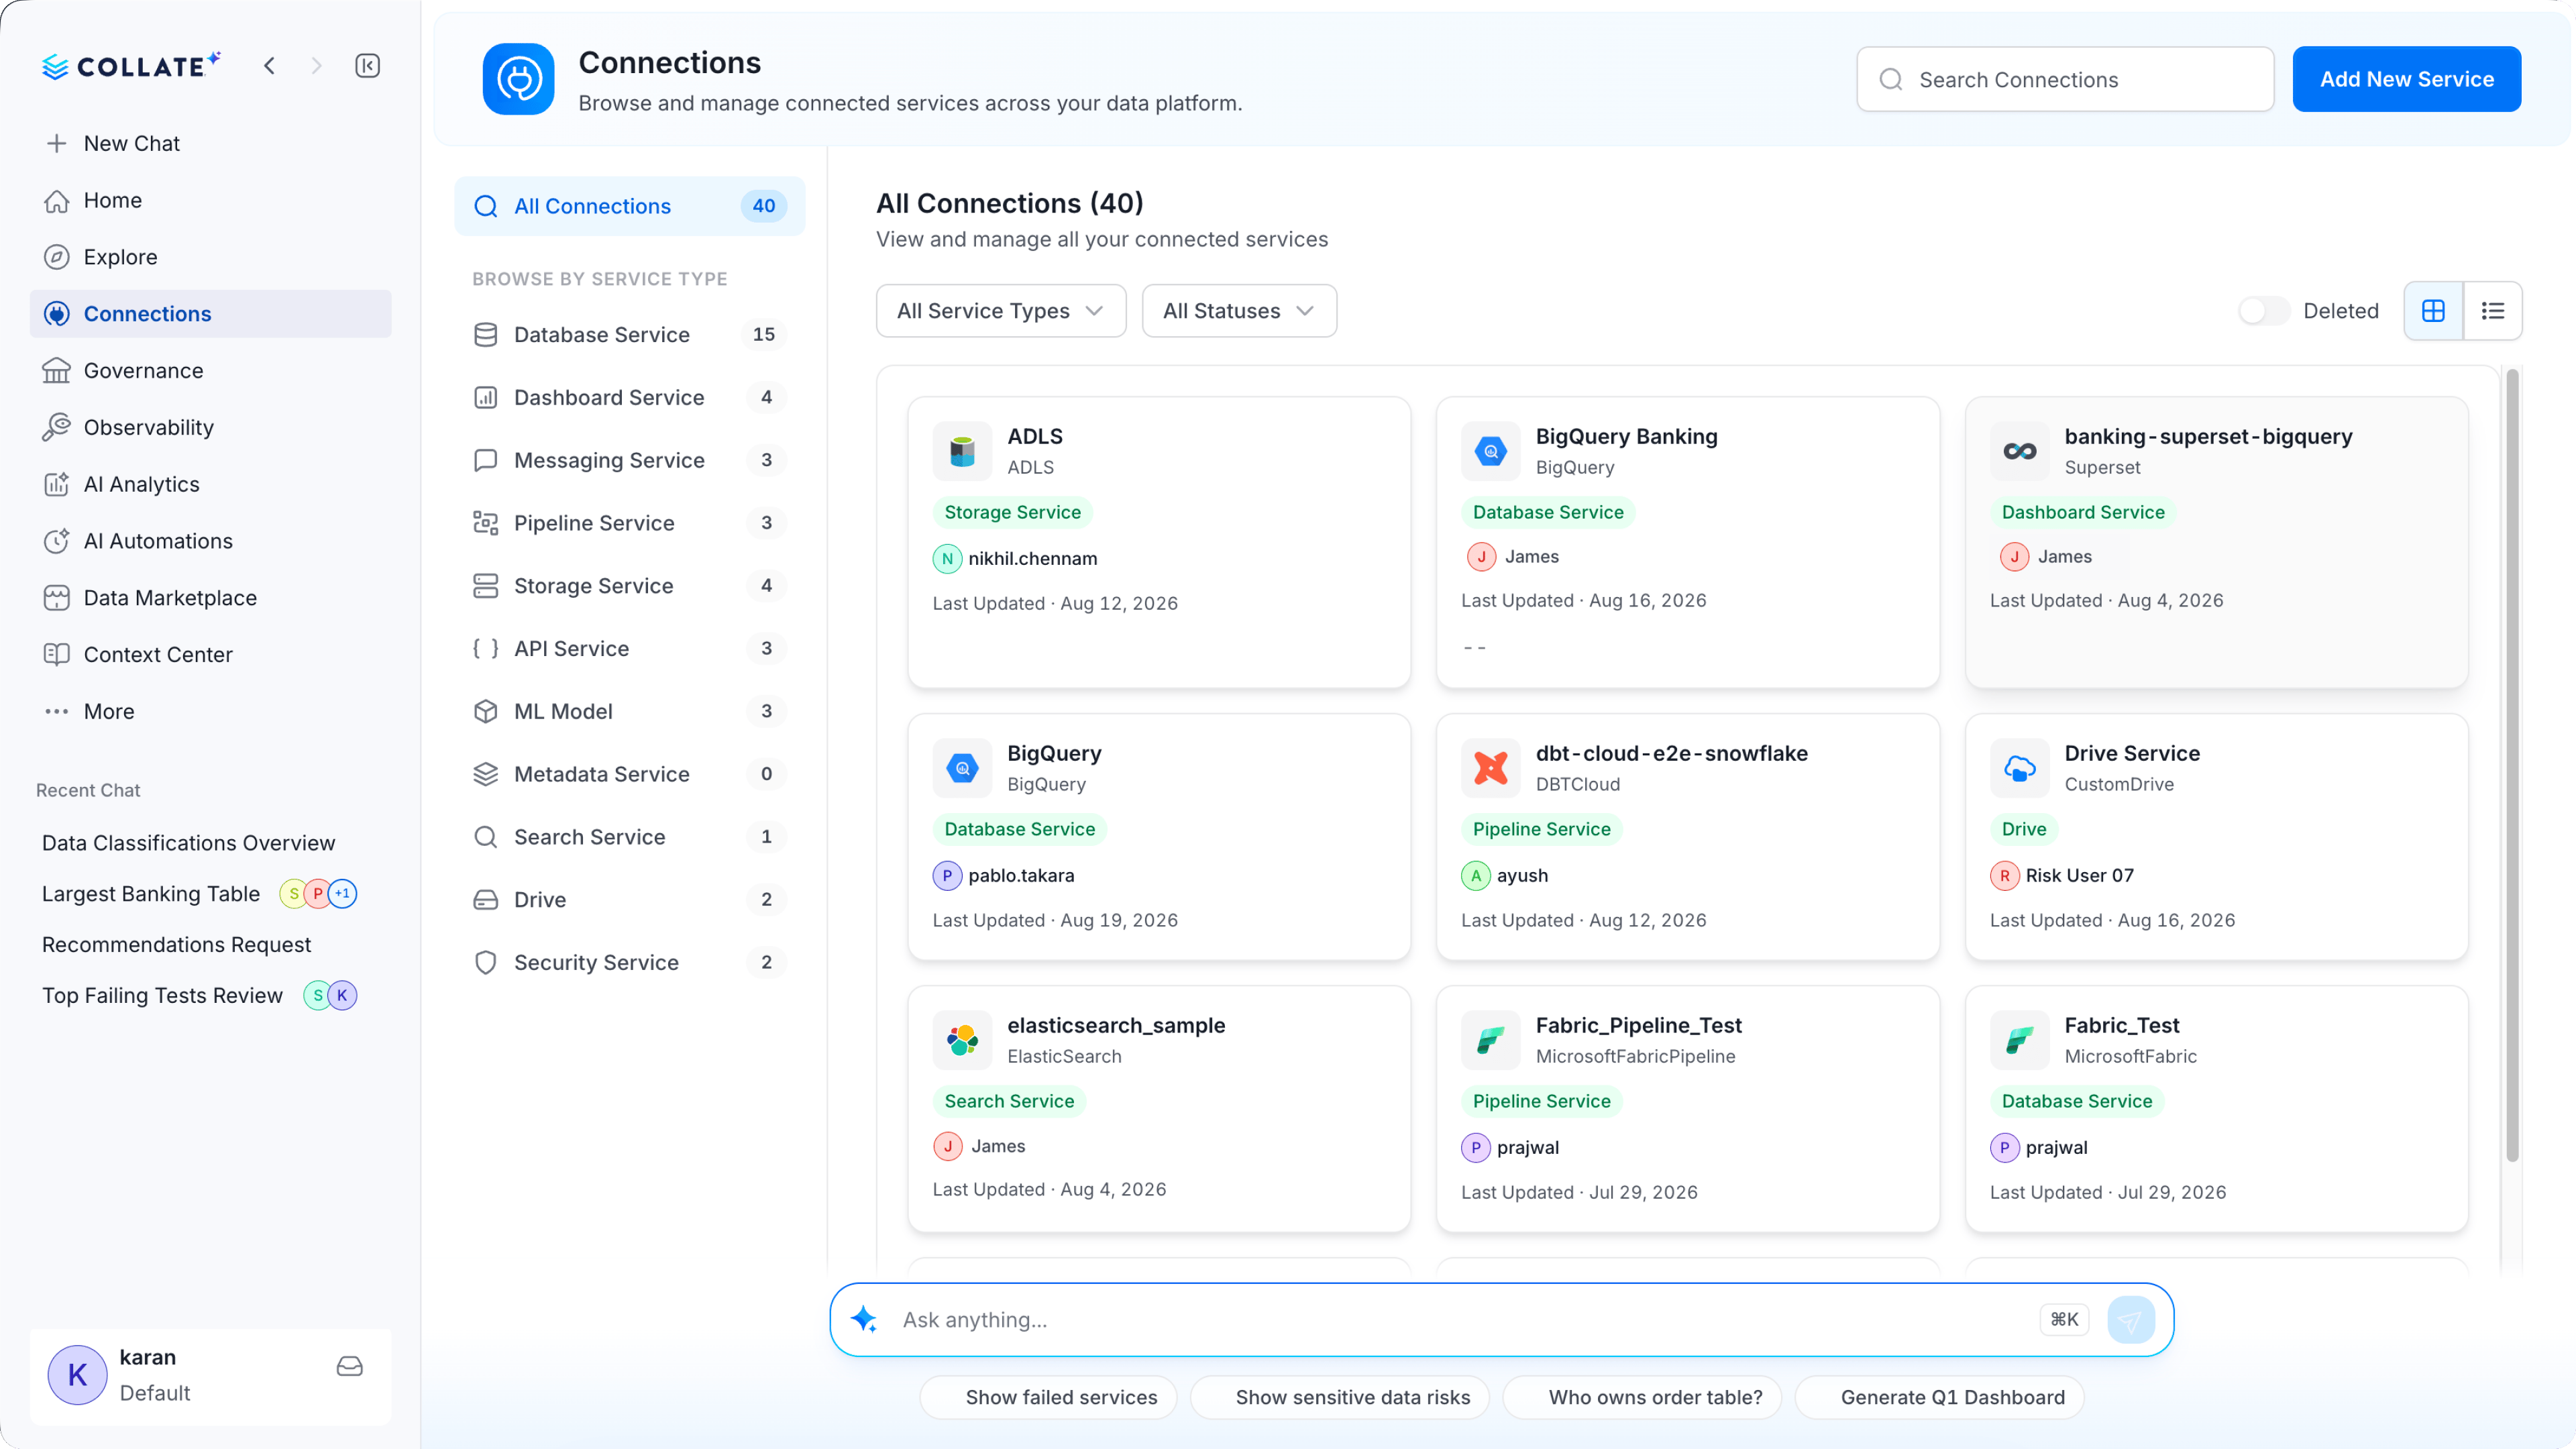Viewport: 2576px width, 1449px height.
Task: Click the Drive Service cloud icon
Action: point(2019,768)
